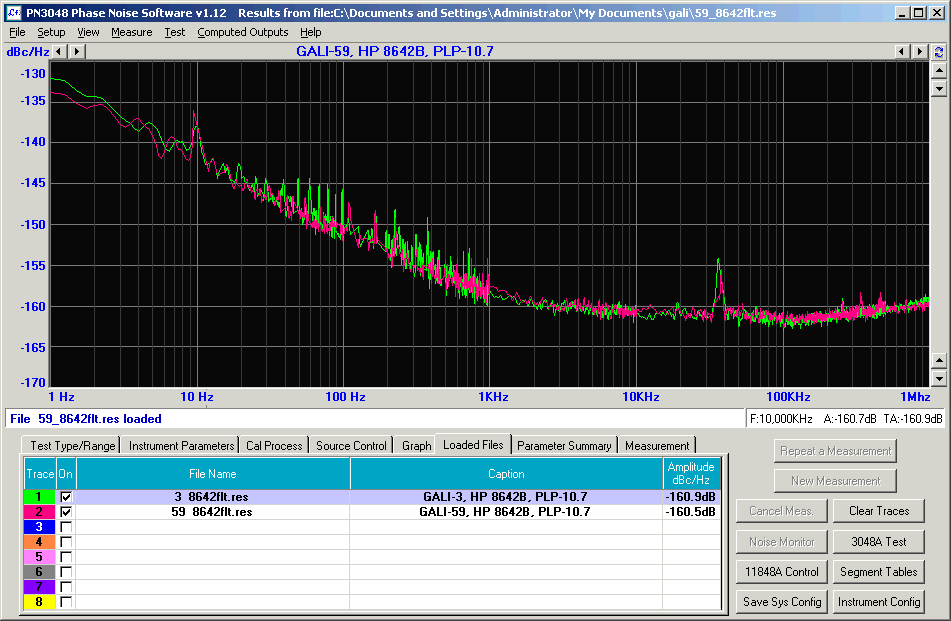
Task: Open the File menu
Action: click(x=17, y=32)
